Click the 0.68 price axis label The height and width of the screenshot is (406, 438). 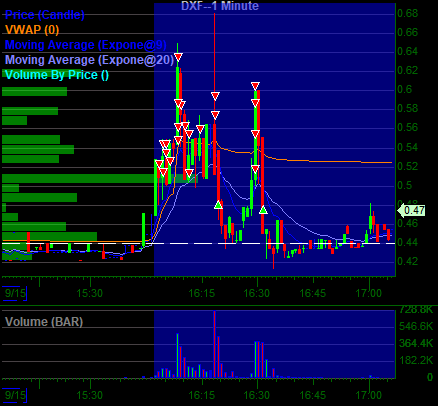407,13
